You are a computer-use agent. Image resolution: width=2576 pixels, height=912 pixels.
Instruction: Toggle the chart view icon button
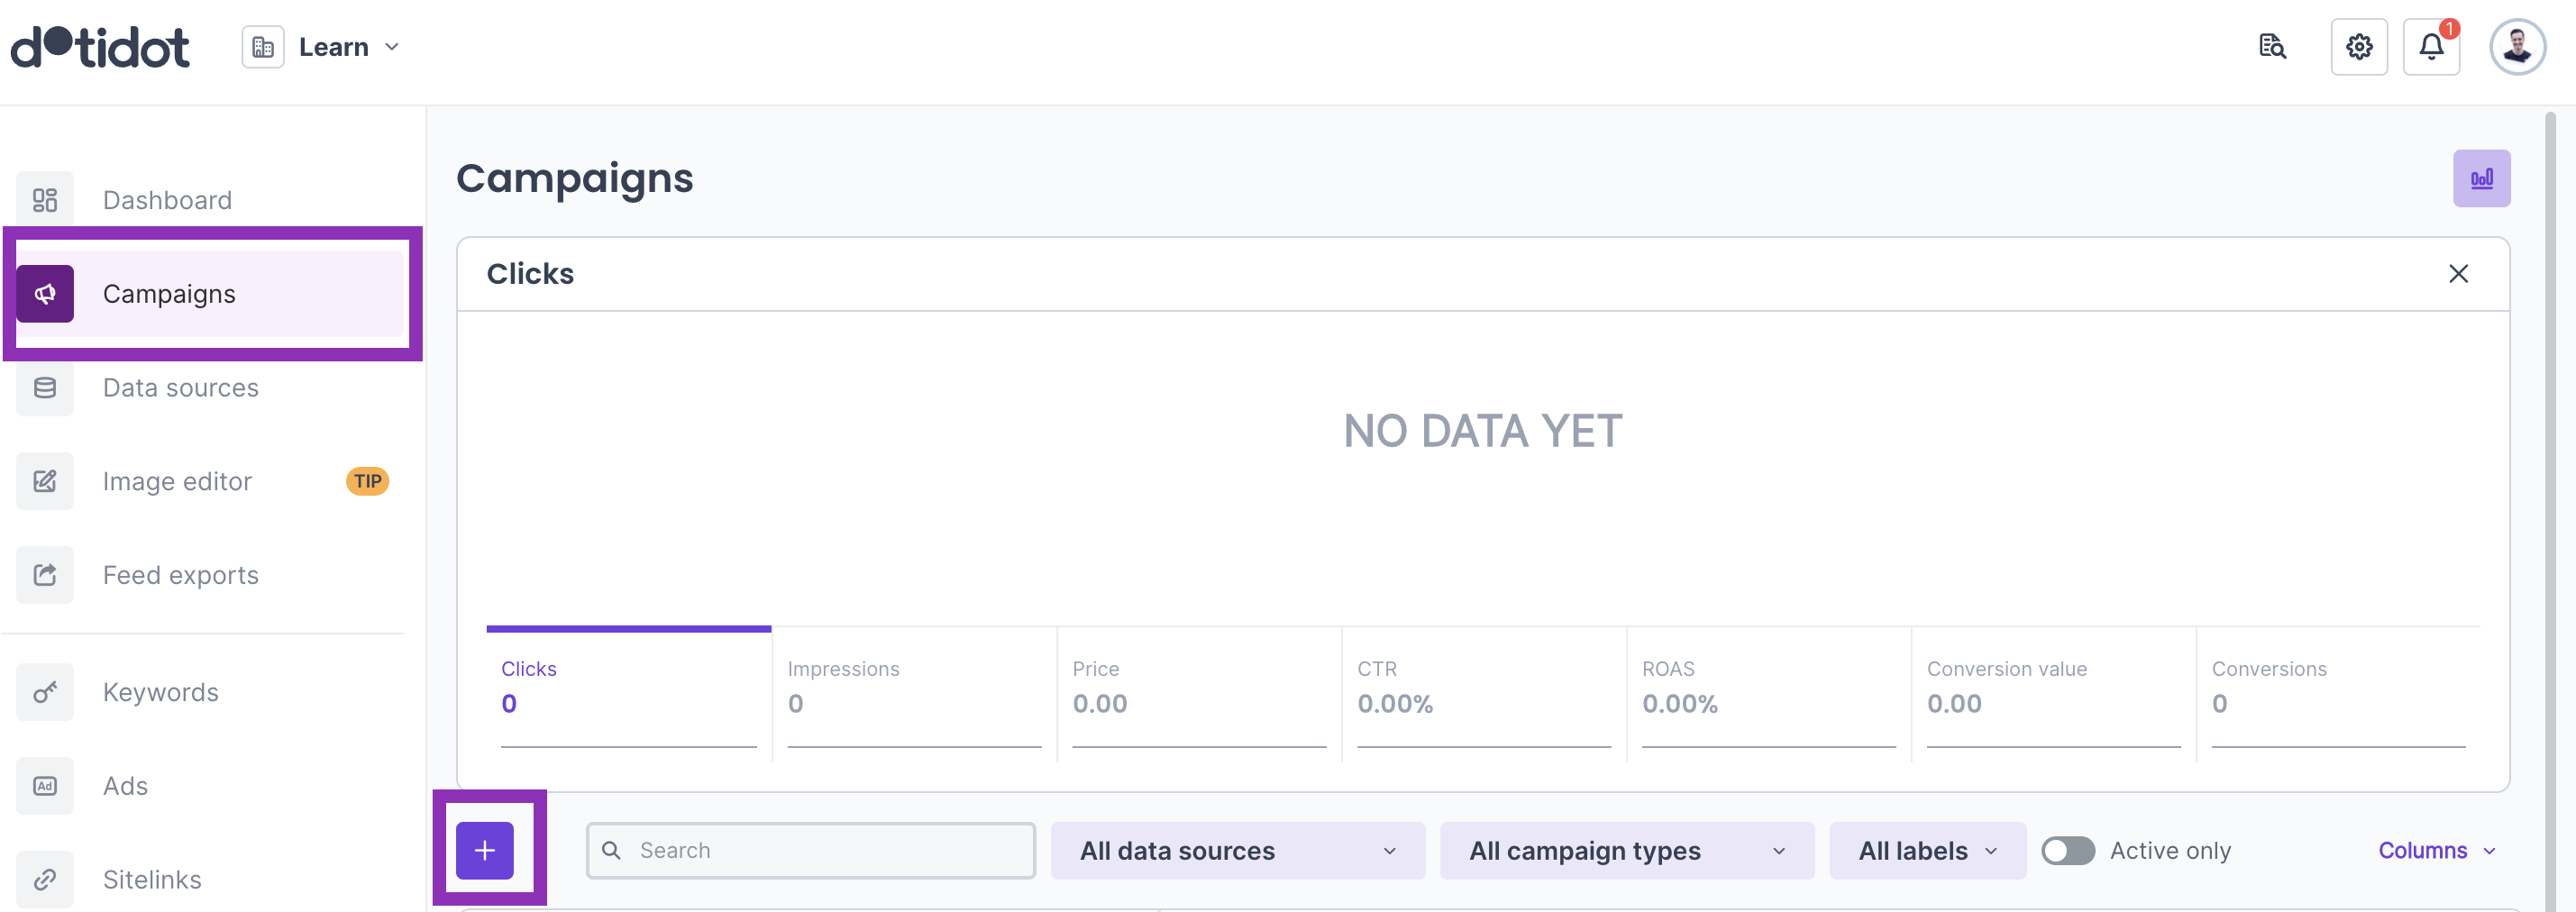tap(2480, 179)
